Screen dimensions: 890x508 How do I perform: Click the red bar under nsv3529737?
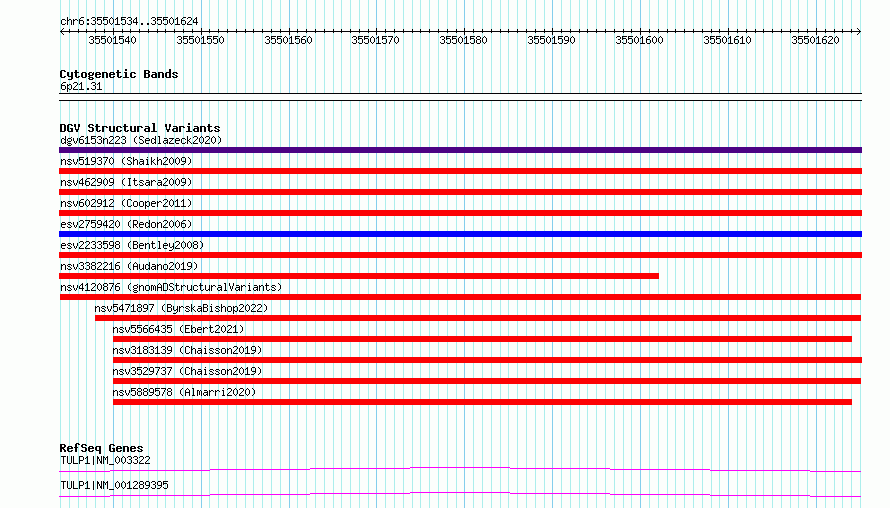487,381
